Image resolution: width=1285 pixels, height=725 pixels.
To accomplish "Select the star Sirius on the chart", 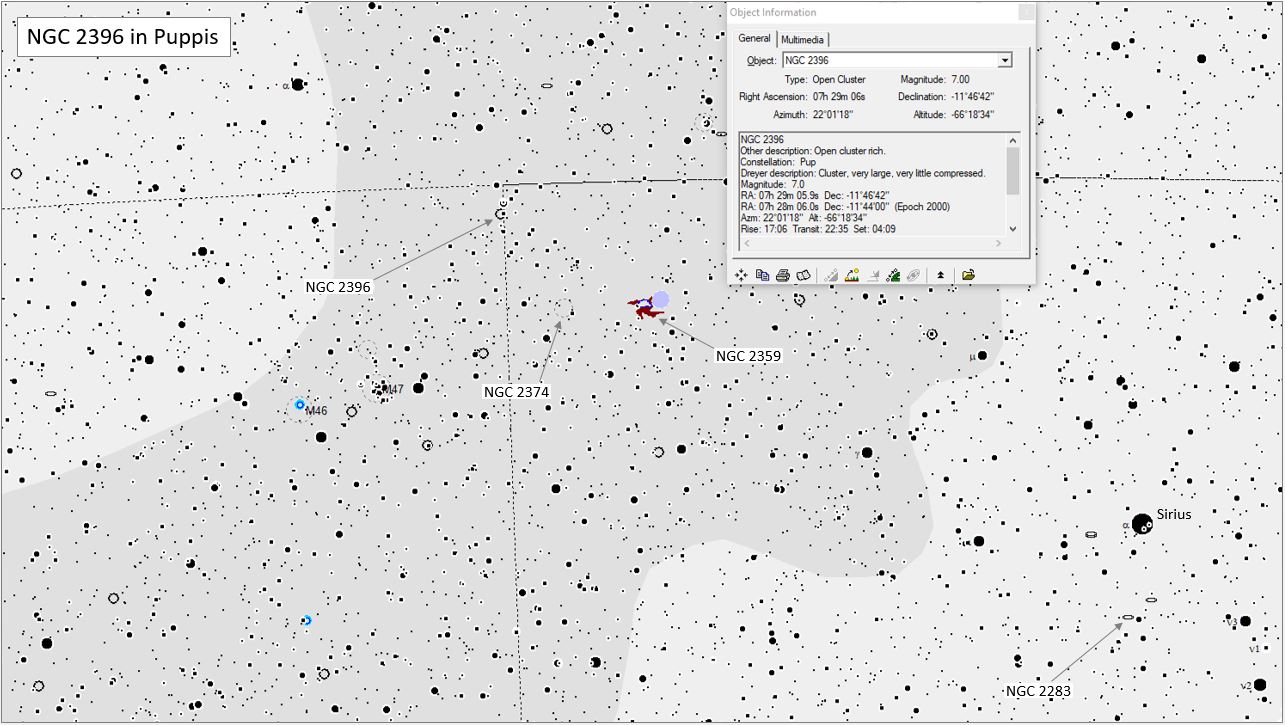I will click(1141, 522).
